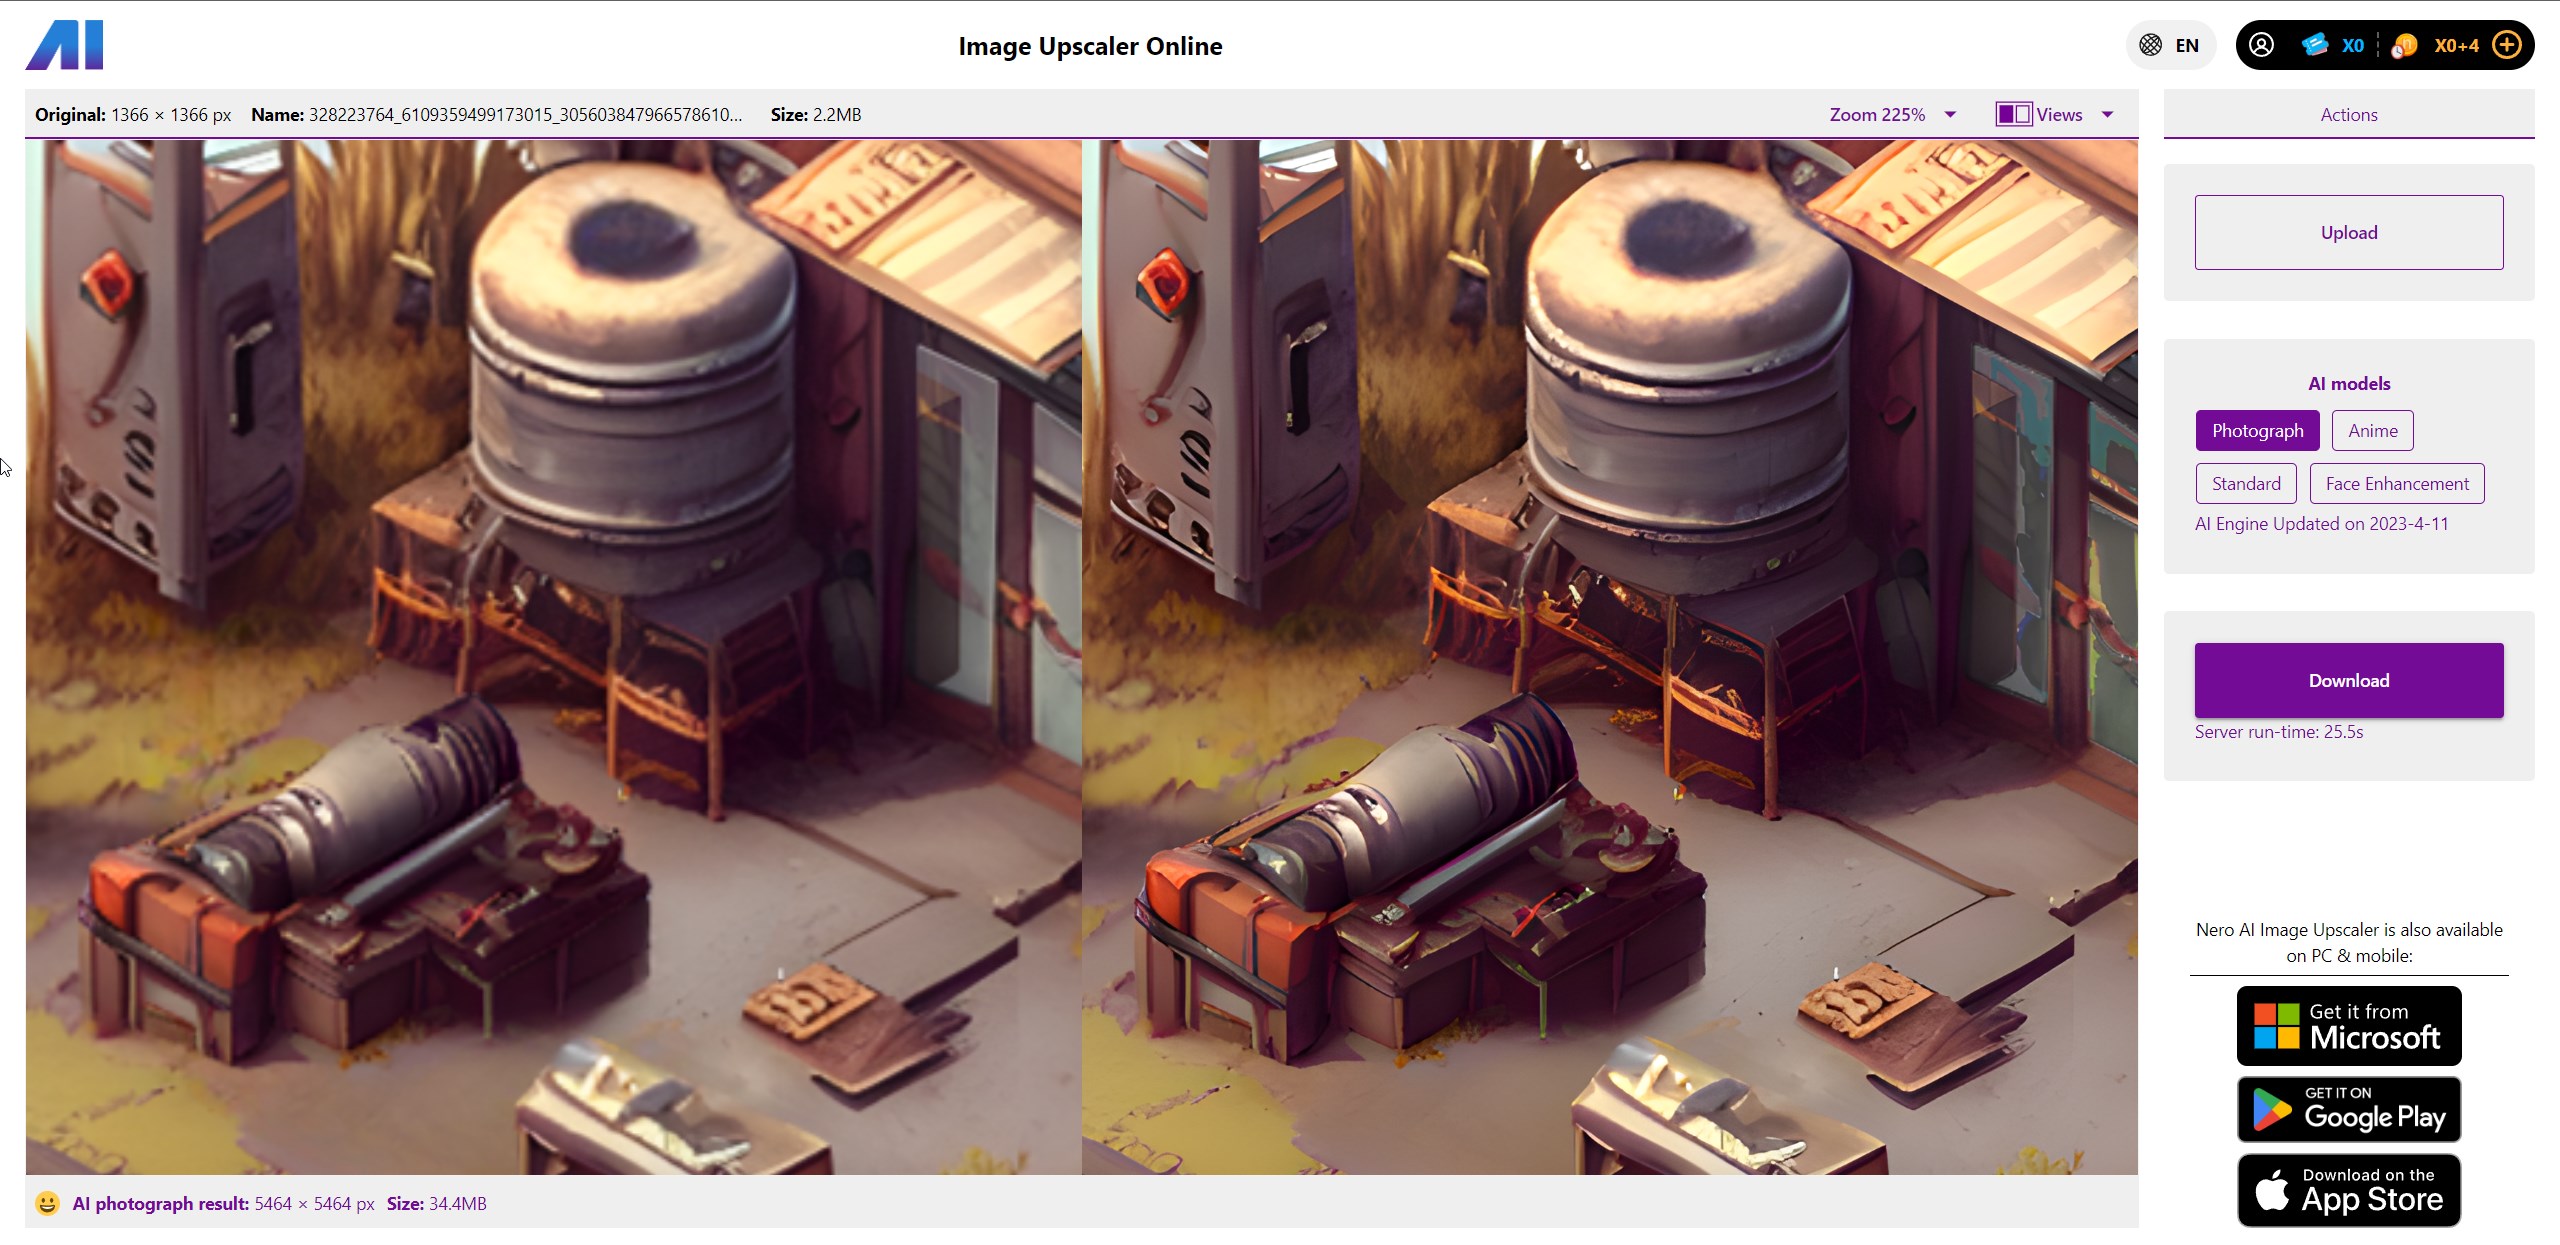Click the split-view layout icon
The height and width of the screenshot is (1245, 2560).
point(2013,114)
